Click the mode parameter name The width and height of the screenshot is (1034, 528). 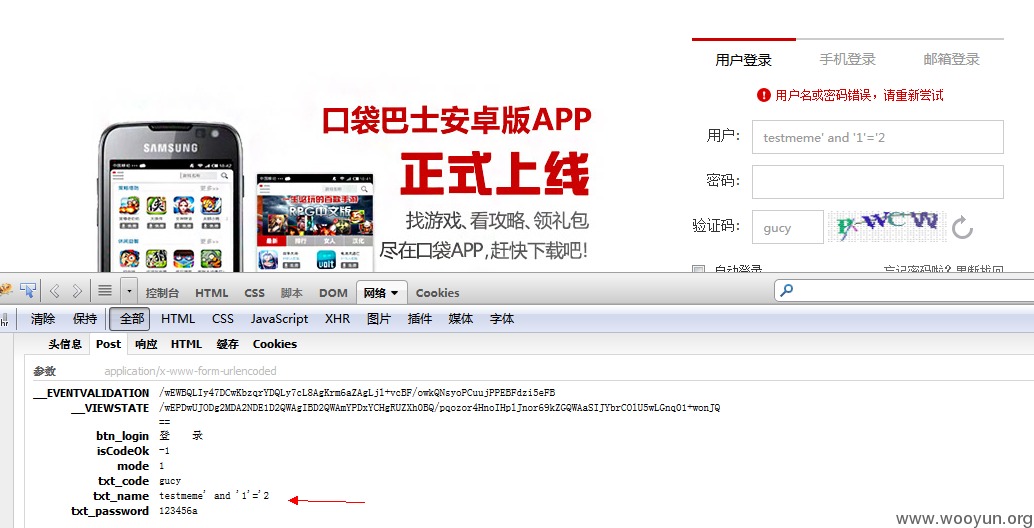[133, 466]
